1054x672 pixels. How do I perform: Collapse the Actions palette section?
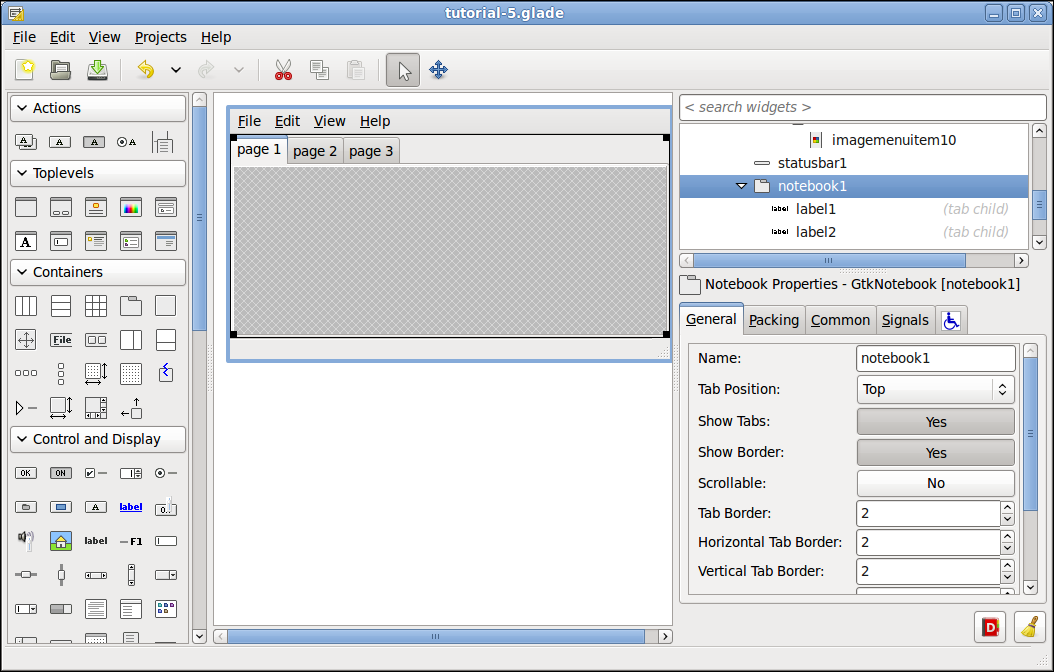click(98, 108)
